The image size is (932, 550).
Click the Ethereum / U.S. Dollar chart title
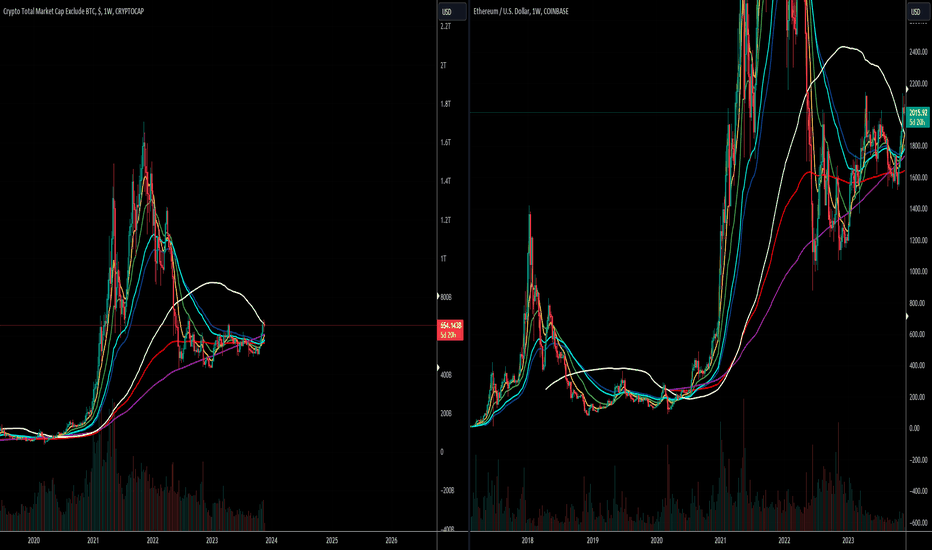click(521, 11)
